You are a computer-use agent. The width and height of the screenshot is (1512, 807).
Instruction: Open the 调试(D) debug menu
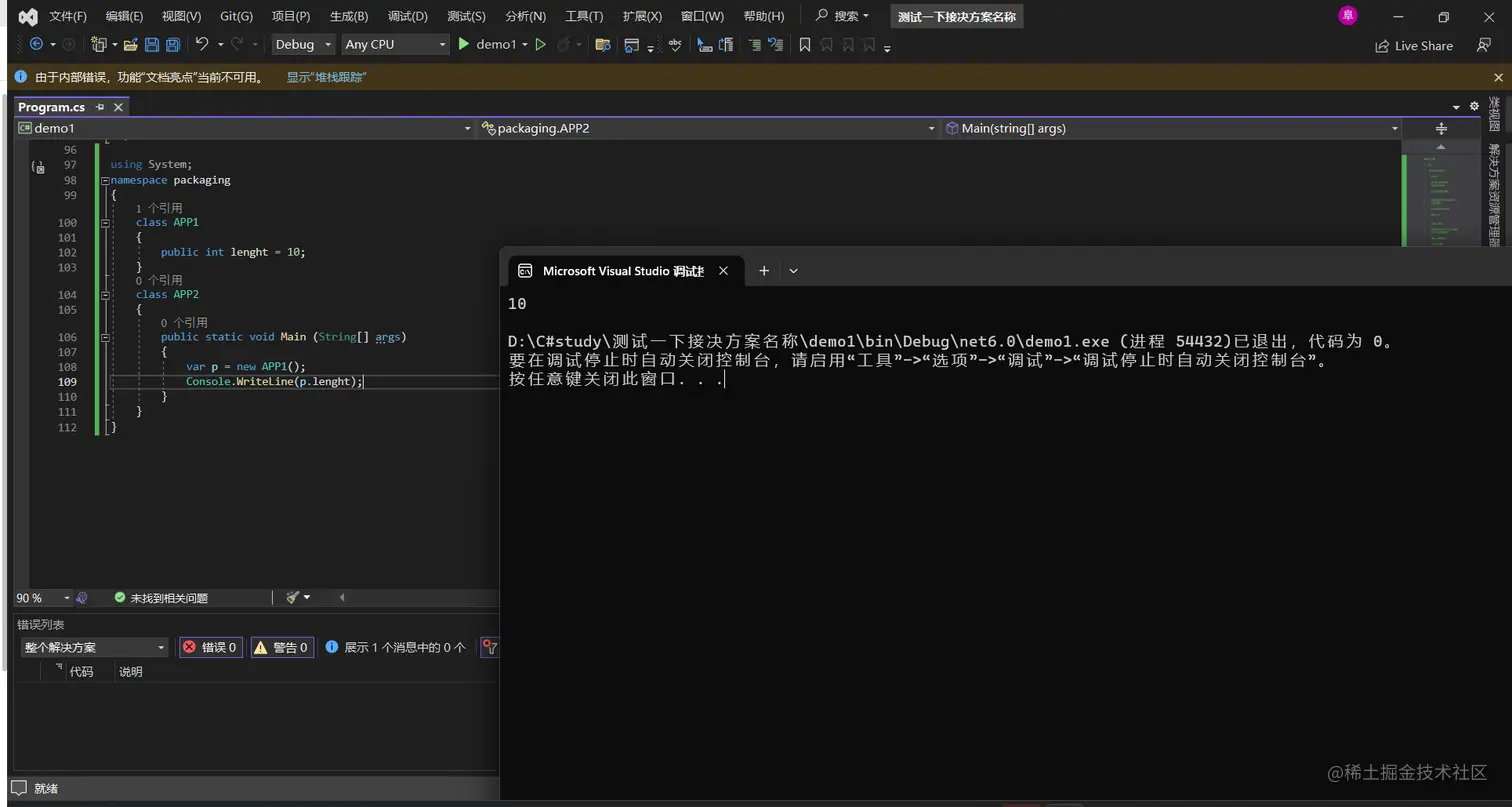407,16
